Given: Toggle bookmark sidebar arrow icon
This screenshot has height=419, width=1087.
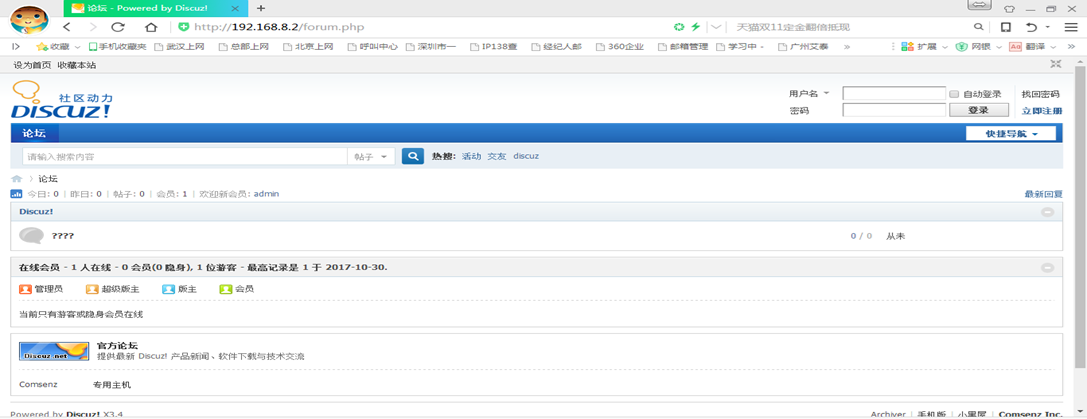Looking at the screenshot, I should (16, 46).
